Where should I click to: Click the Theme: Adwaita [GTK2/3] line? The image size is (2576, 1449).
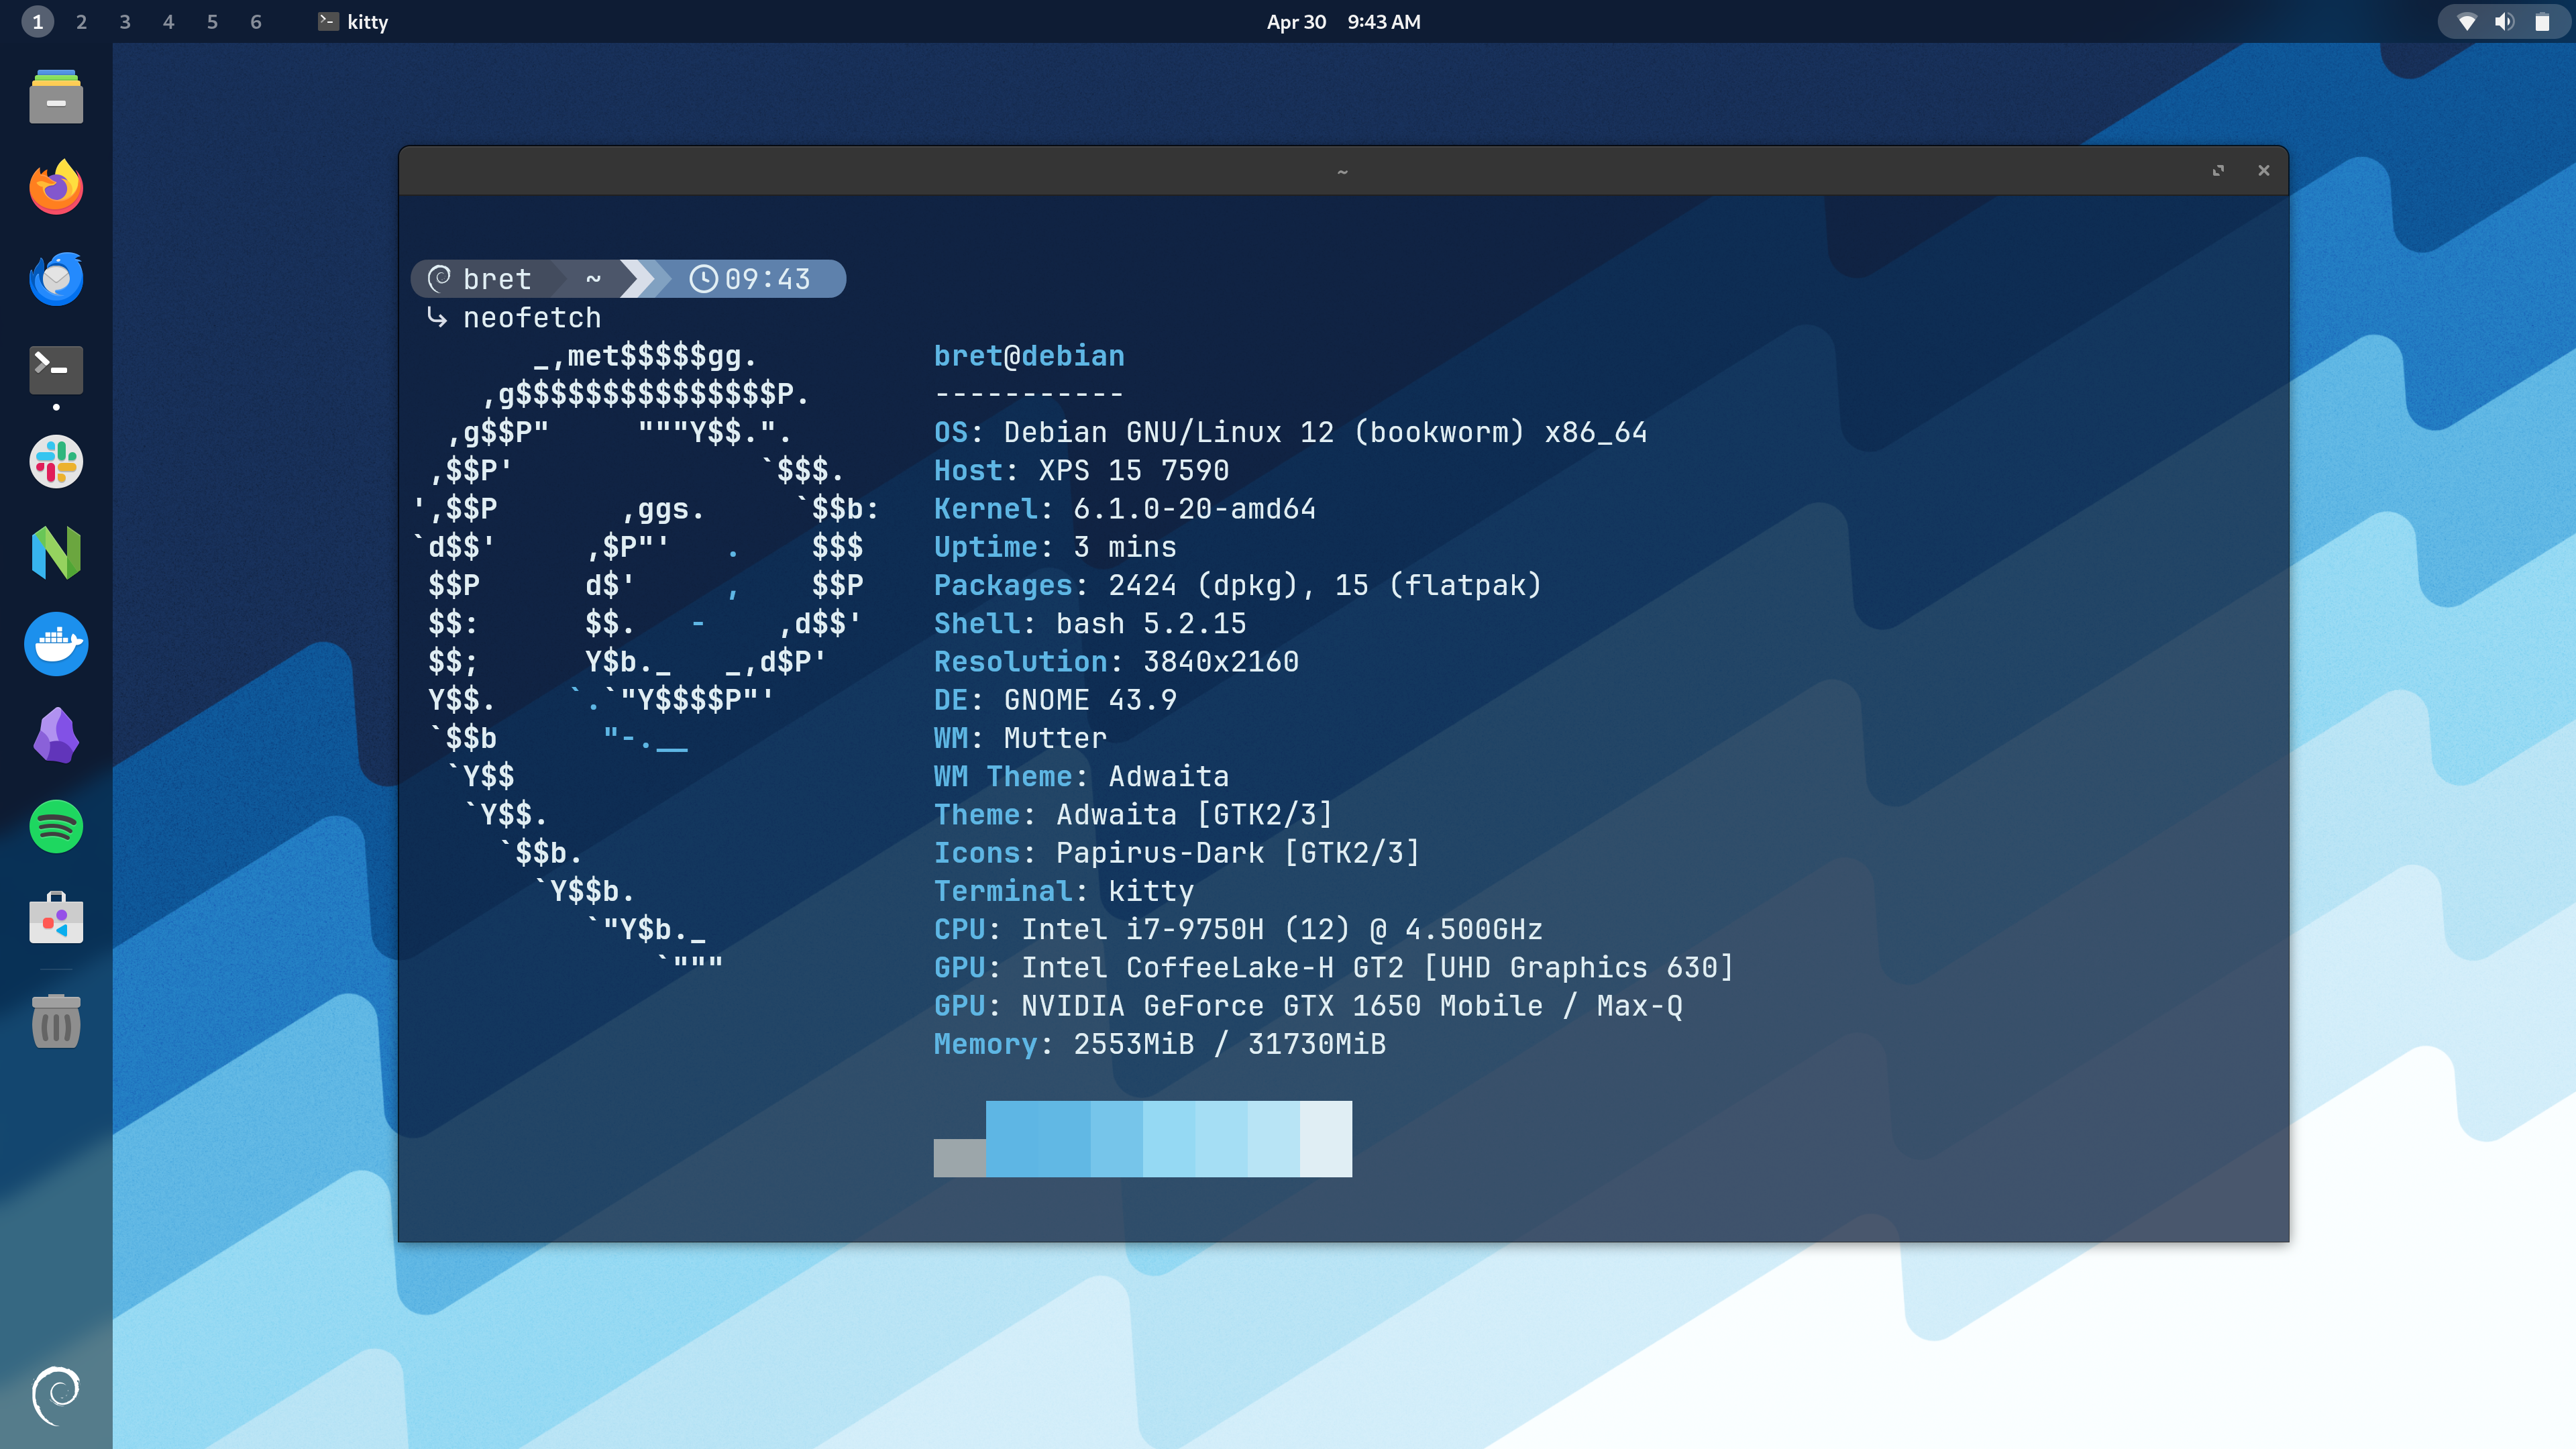(1133, 814)
